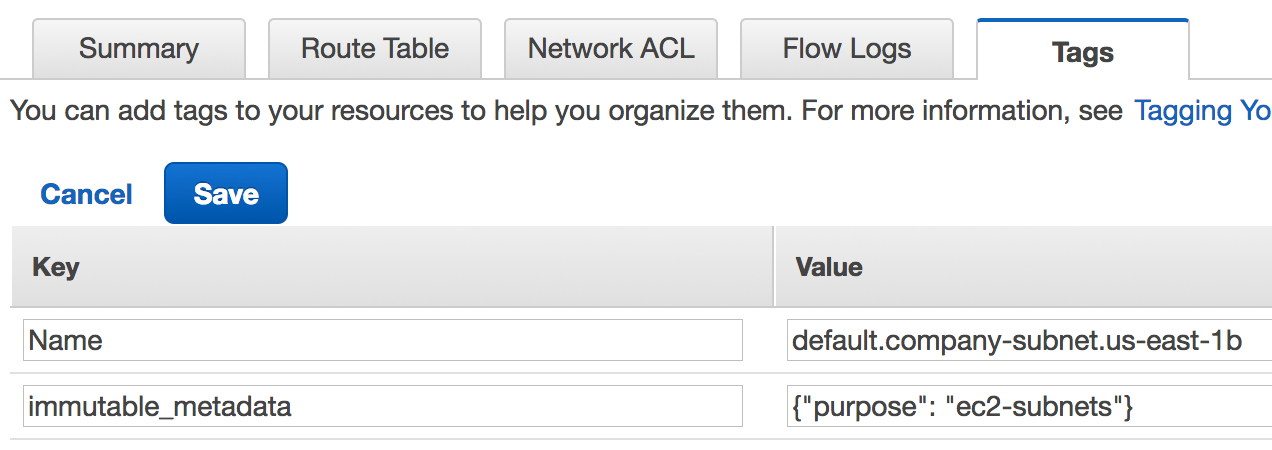Click the Key column header
Viewport: 1272px width, 450px height.
pos(56,267)
